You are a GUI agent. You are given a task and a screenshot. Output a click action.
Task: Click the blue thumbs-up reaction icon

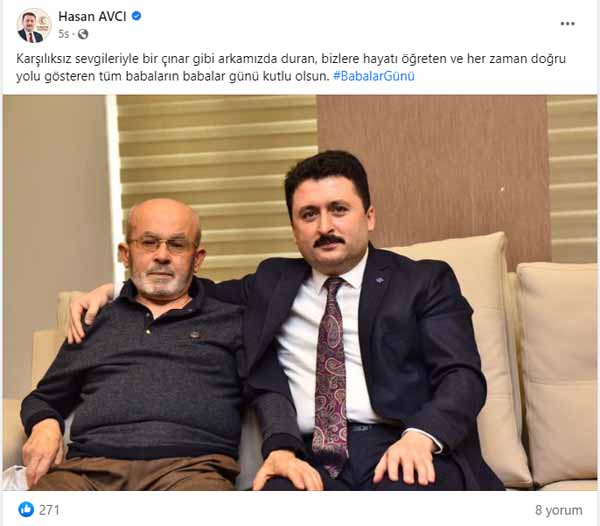click(26, 510)
